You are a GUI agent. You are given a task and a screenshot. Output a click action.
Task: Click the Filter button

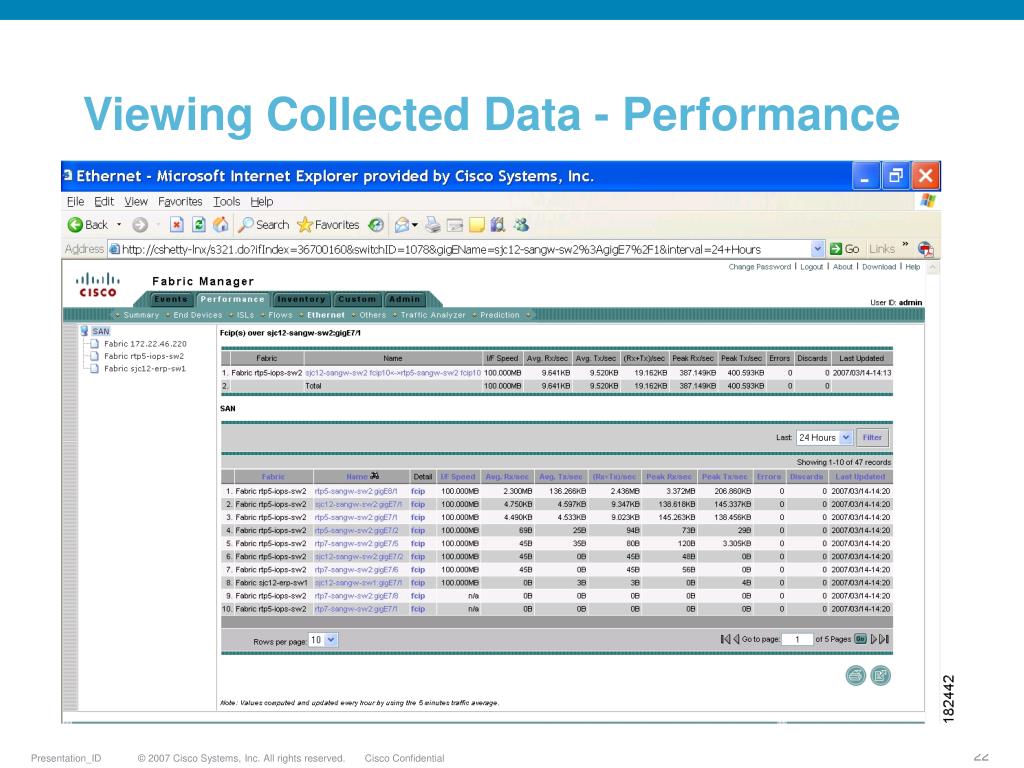click(872, 438)
